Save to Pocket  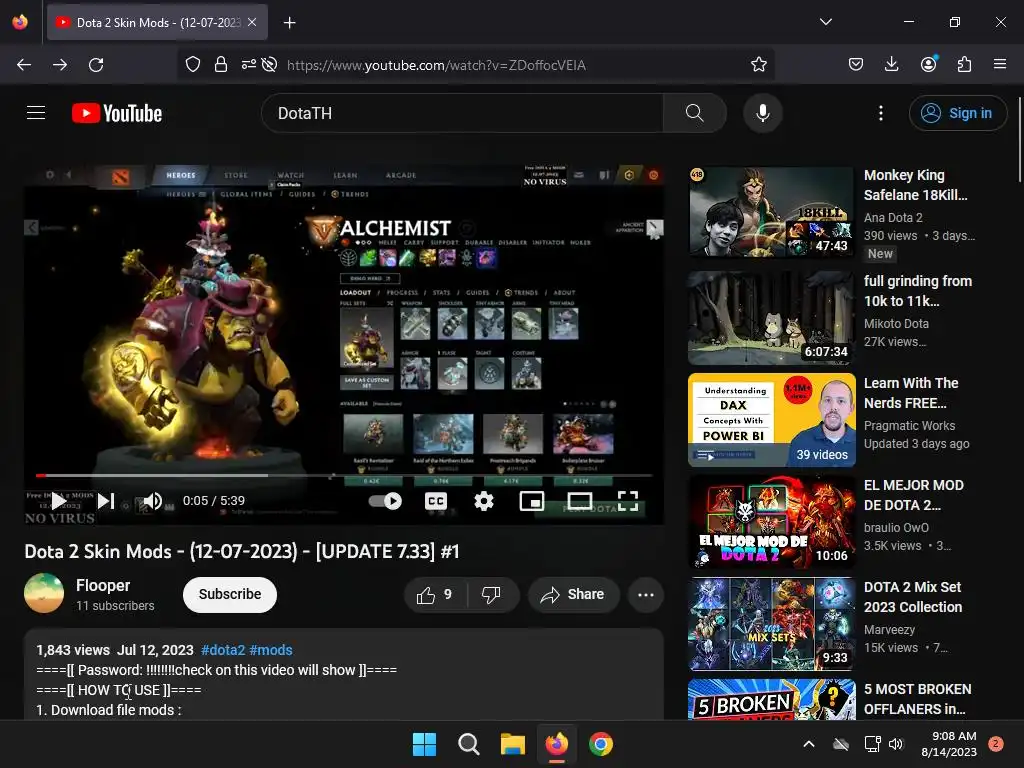tap(856, 64)
